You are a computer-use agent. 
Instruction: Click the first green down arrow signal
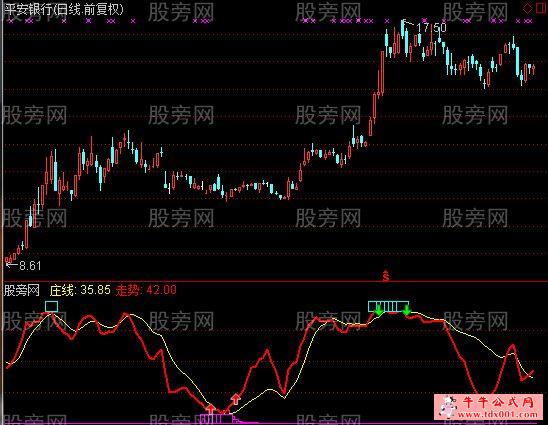click(x=378, y=310)
